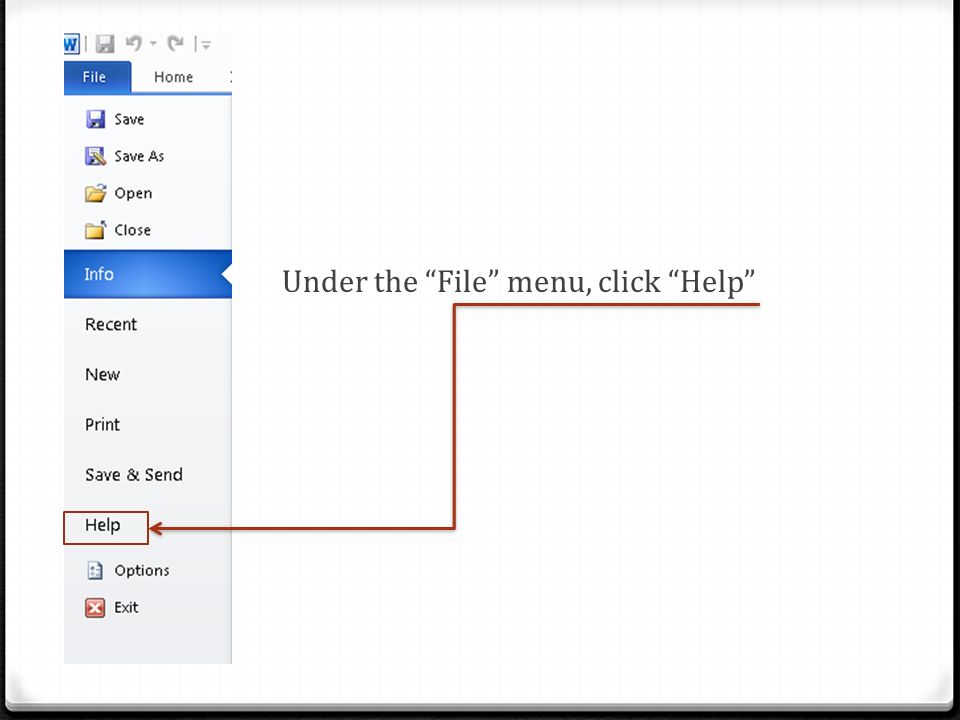
Task: Click the red X Exit icon
Action: coord(95,607)
